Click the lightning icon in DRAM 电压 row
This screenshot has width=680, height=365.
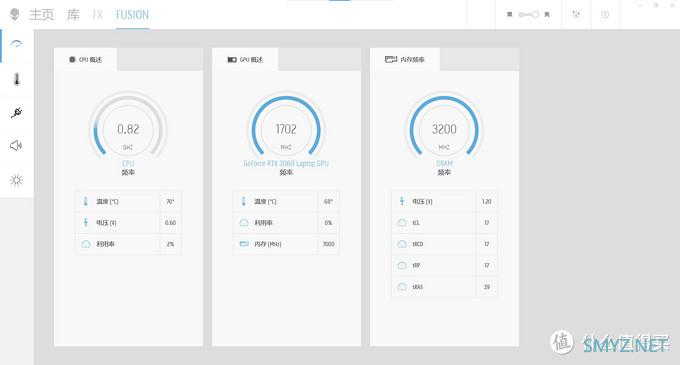coord(402,201)
